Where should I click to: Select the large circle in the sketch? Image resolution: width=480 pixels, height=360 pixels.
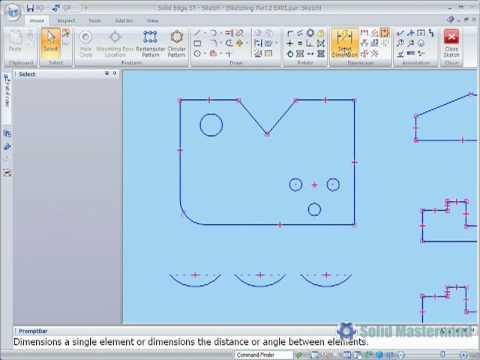click(211, 125)
